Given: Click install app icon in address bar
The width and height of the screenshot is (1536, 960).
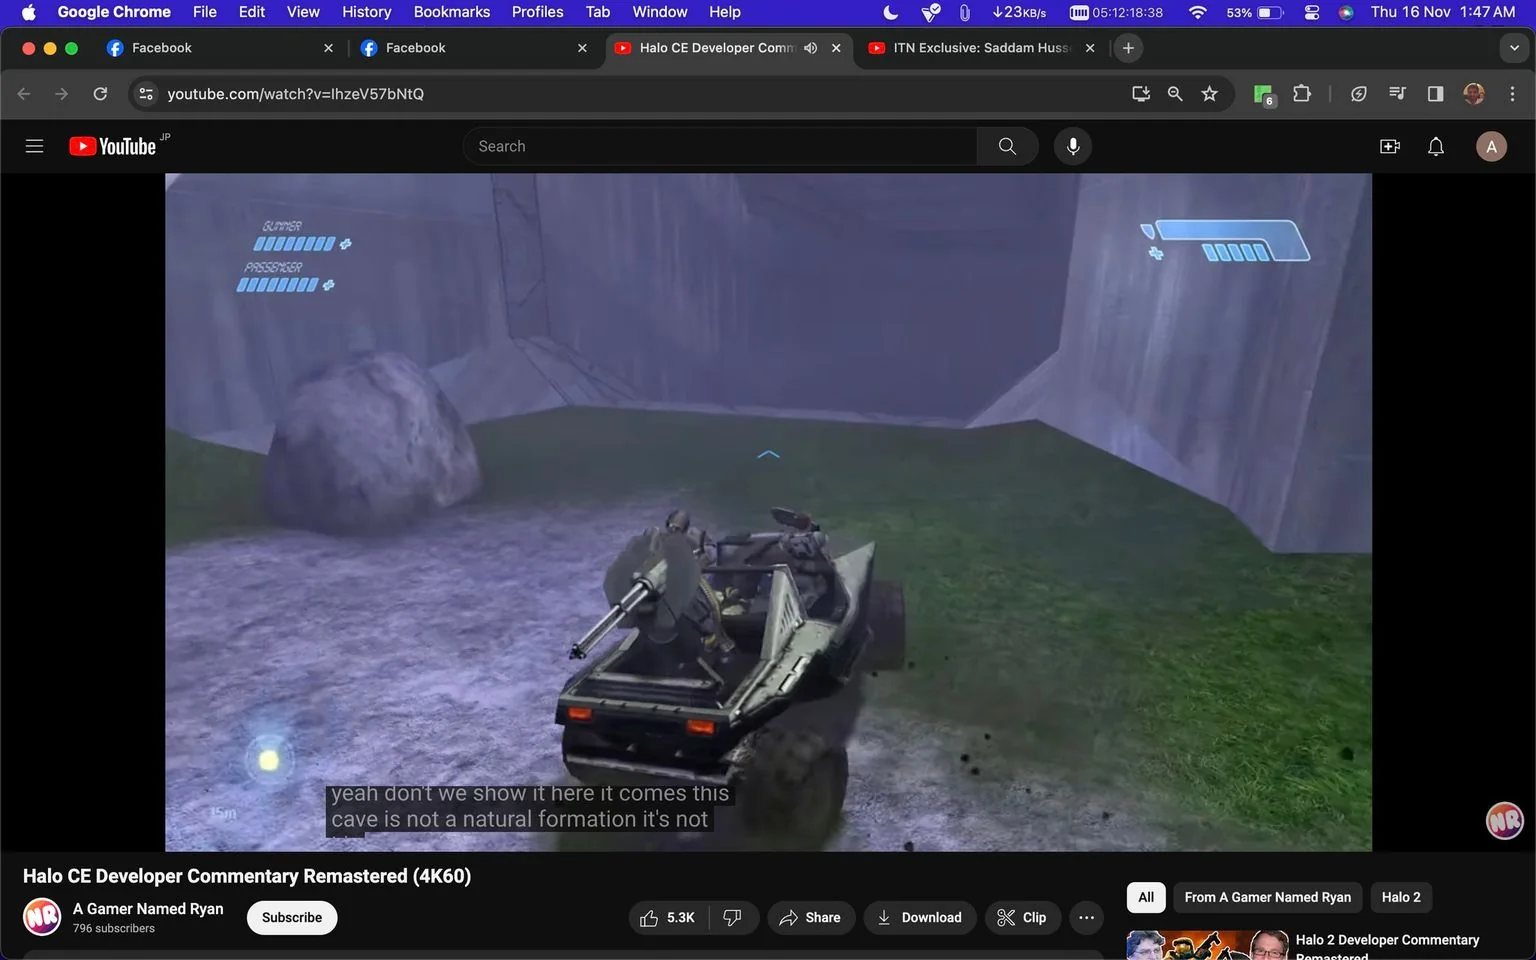Looking at the screenshot, I should pyautogui.click(x=1140, y=94).
